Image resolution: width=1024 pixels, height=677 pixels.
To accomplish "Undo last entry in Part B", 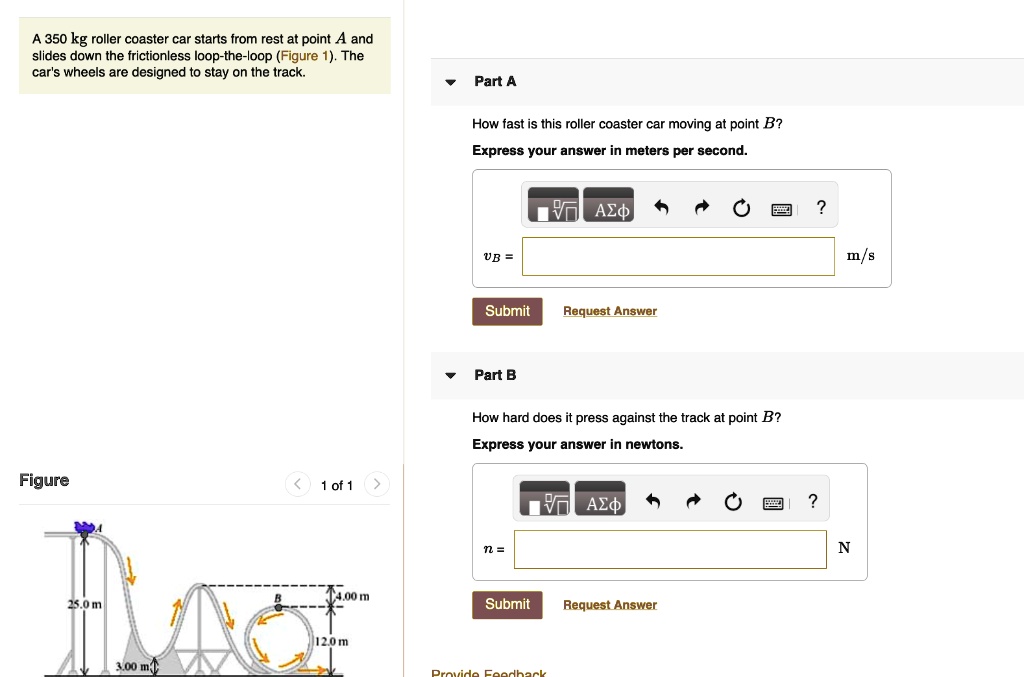I will pos(653,502).
